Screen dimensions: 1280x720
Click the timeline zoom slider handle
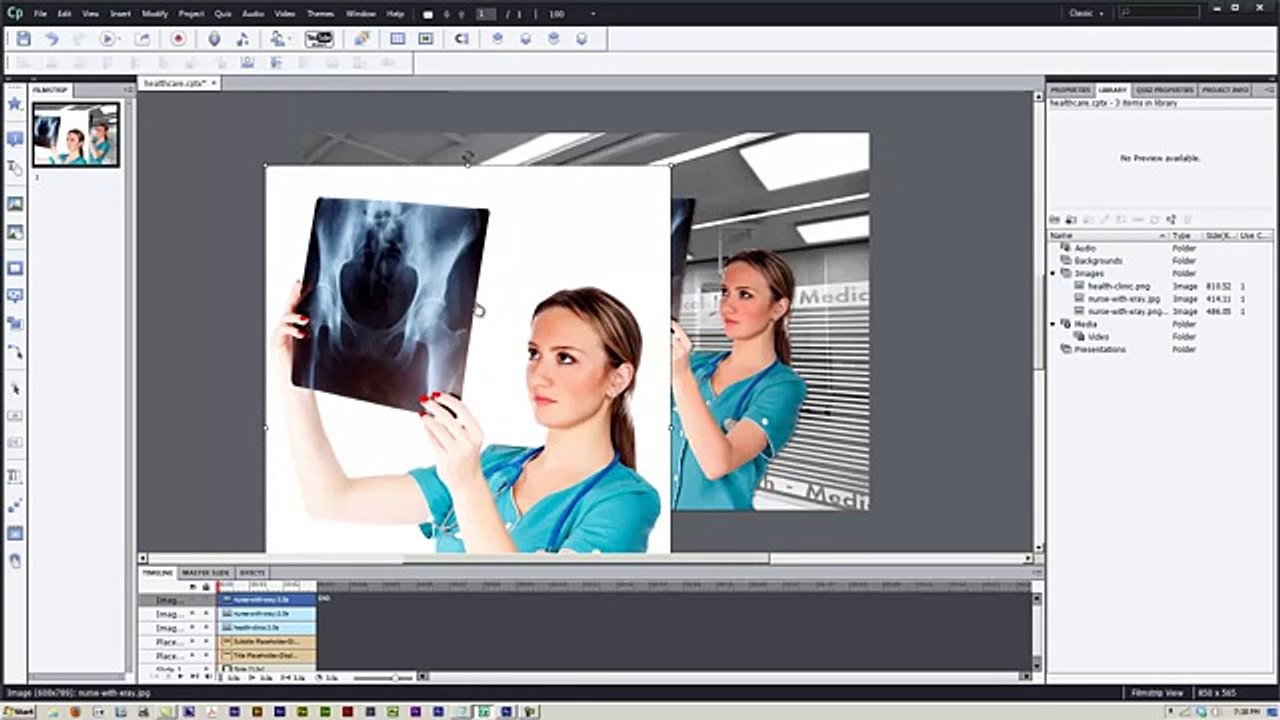[394, 678]
